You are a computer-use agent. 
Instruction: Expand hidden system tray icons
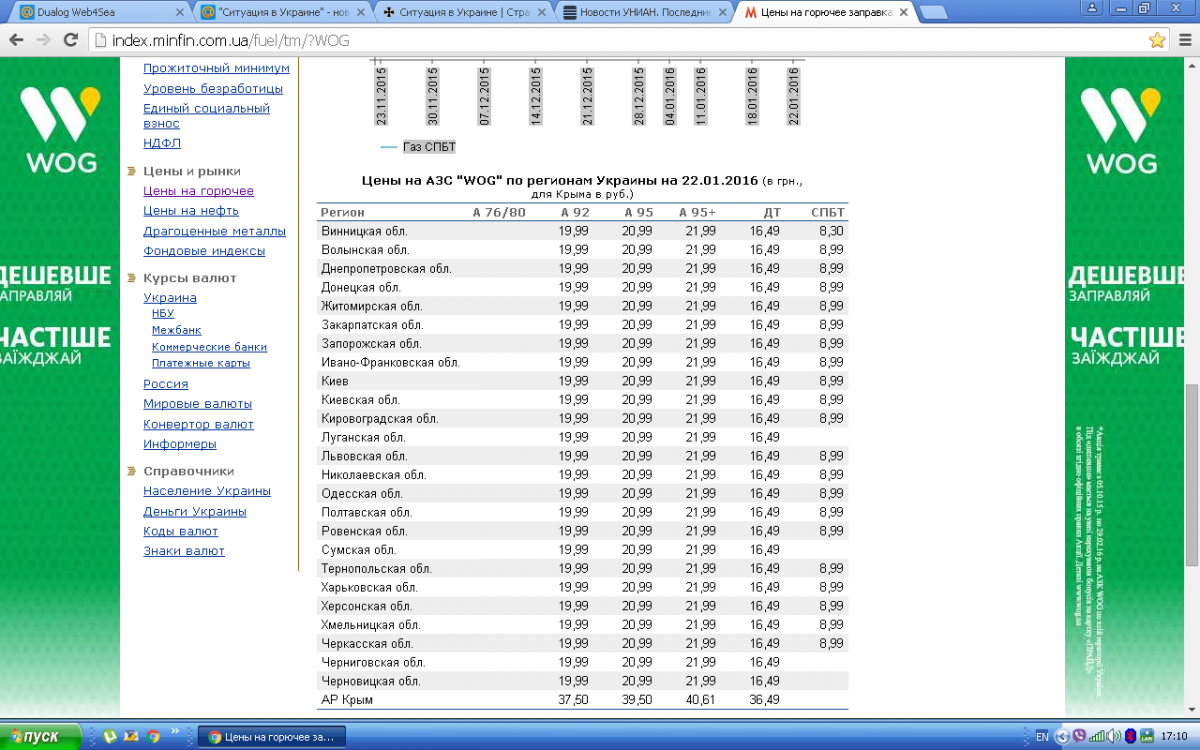click(1063, 737)
